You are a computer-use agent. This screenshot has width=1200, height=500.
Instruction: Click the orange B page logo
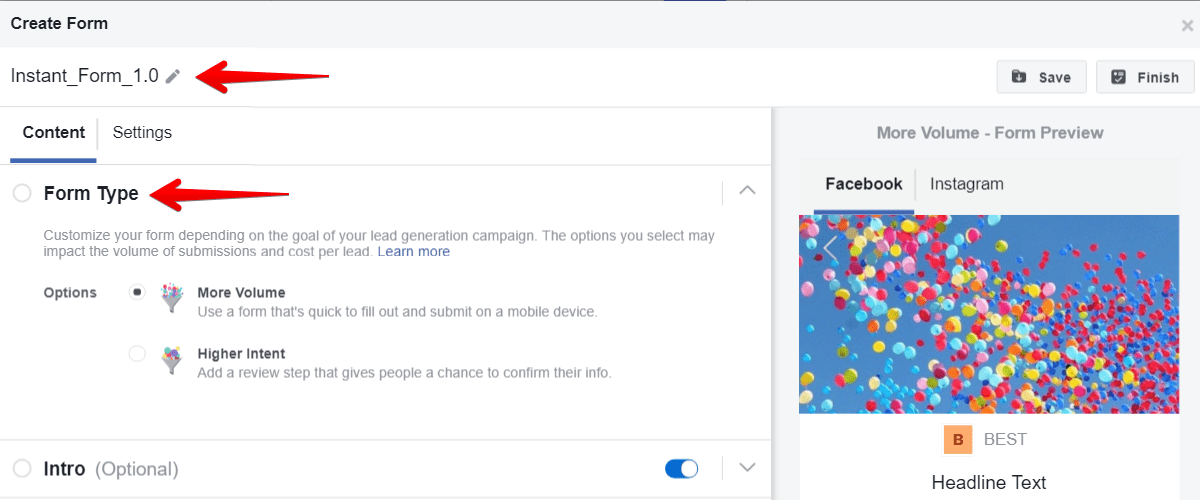958,439
